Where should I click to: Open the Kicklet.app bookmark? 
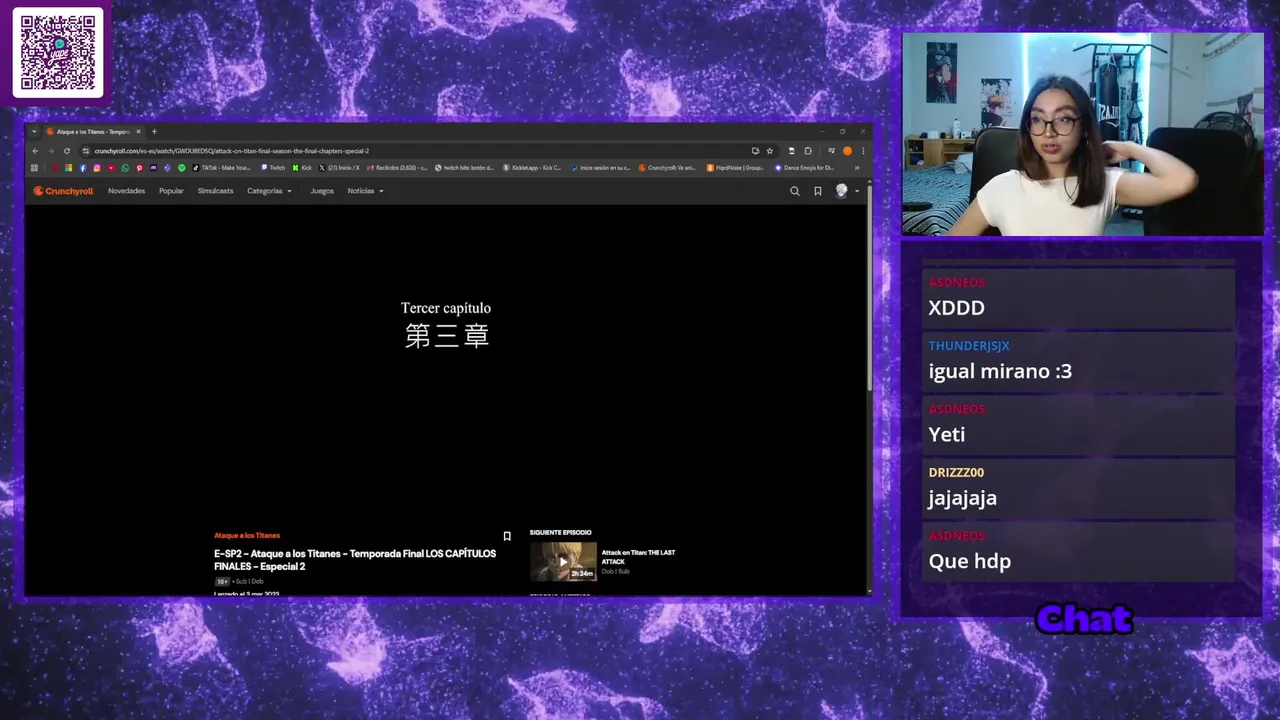(x=533, y=168)
